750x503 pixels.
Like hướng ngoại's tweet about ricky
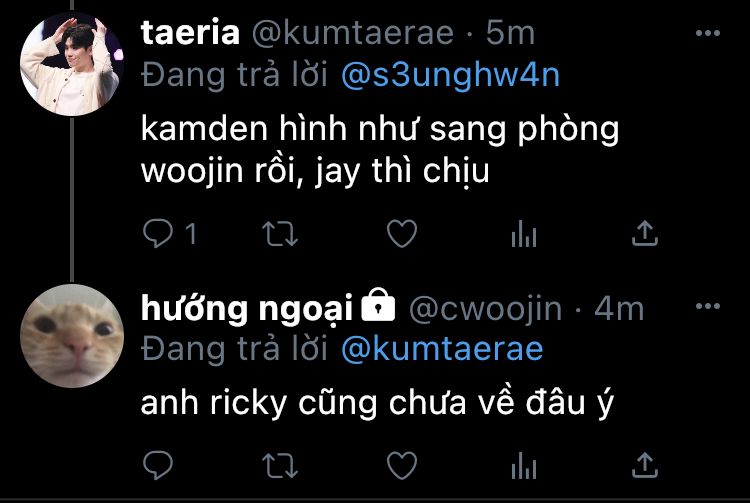tap(402, 465)
